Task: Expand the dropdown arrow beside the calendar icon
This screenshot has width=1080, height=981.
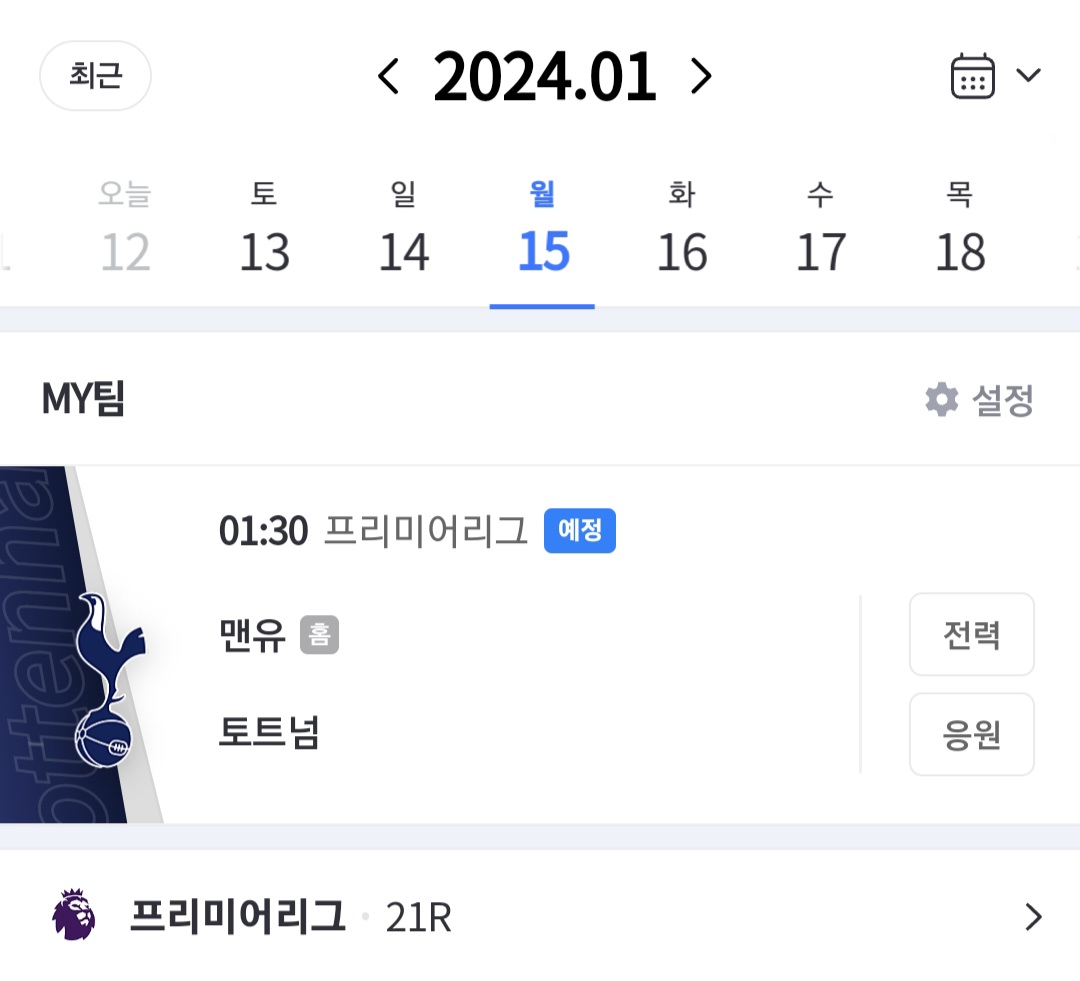Action: (1028, 74)
